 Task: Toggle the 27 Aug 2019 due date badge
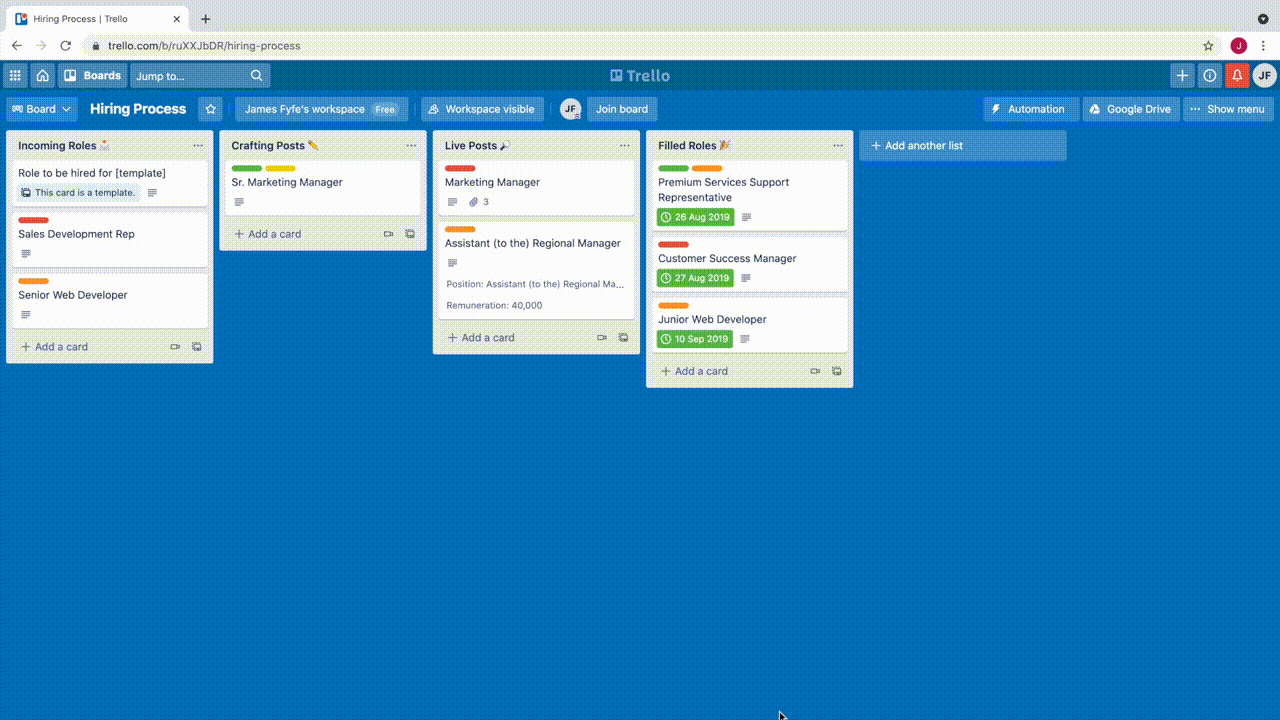click(695, 278)
